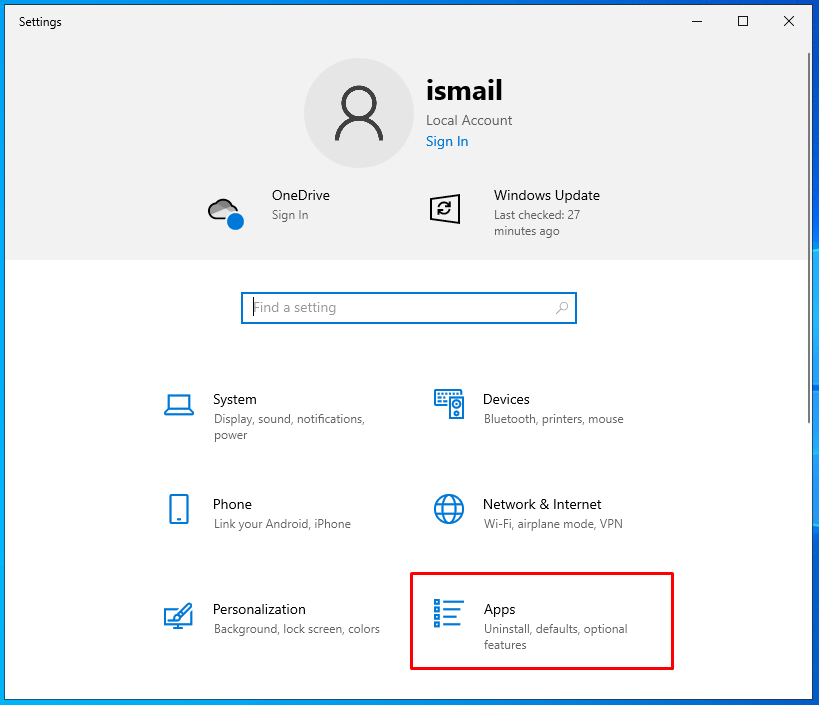Open Devices via the keyboard speaker icon
Screen dimensions: 819x705
click(449, 404)
